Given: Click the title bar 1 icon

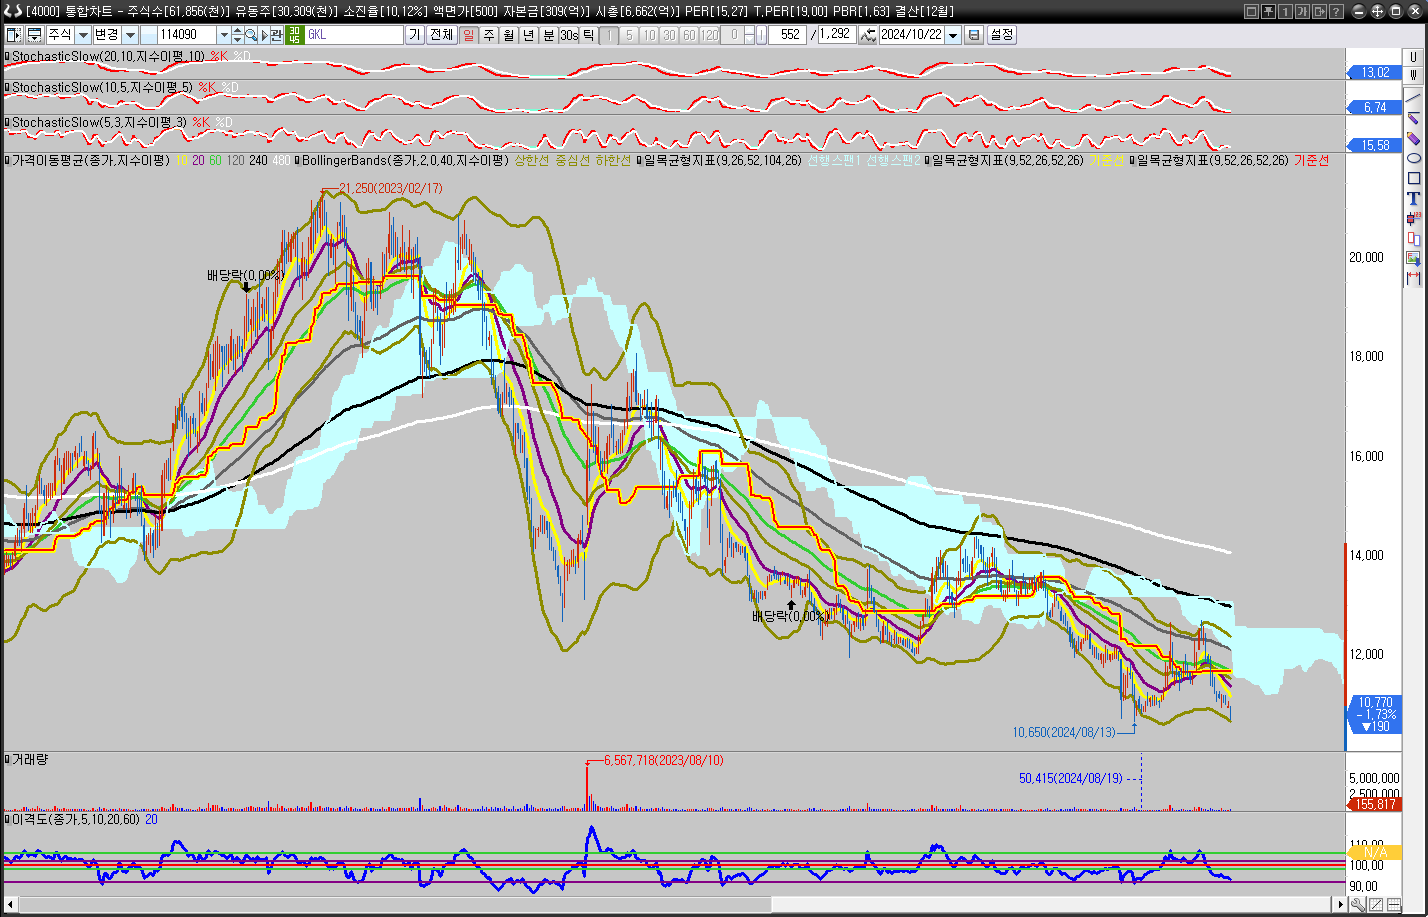Looking at the screenshot, I should click(1284, 11).
